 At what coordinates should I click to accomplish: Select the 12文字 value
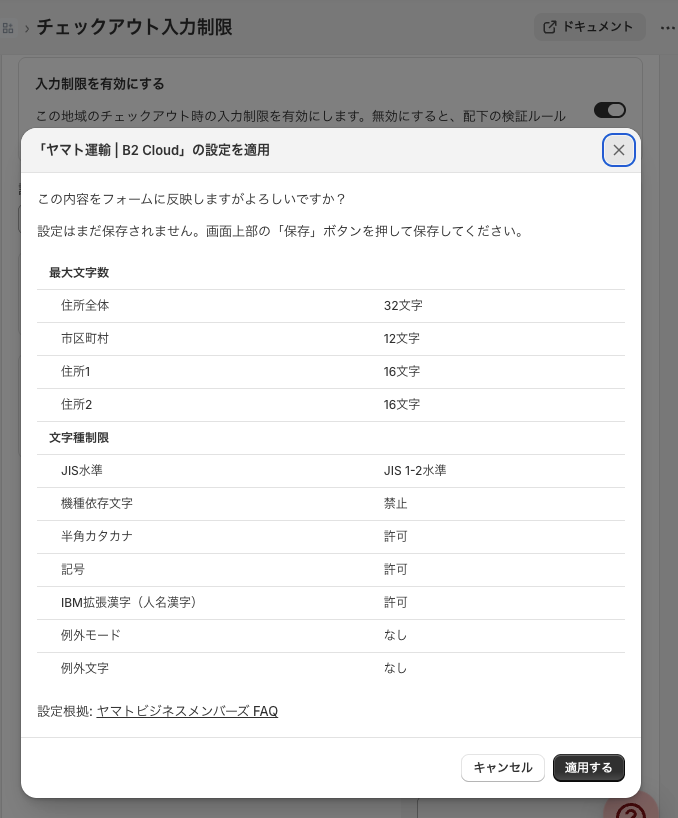402,338
